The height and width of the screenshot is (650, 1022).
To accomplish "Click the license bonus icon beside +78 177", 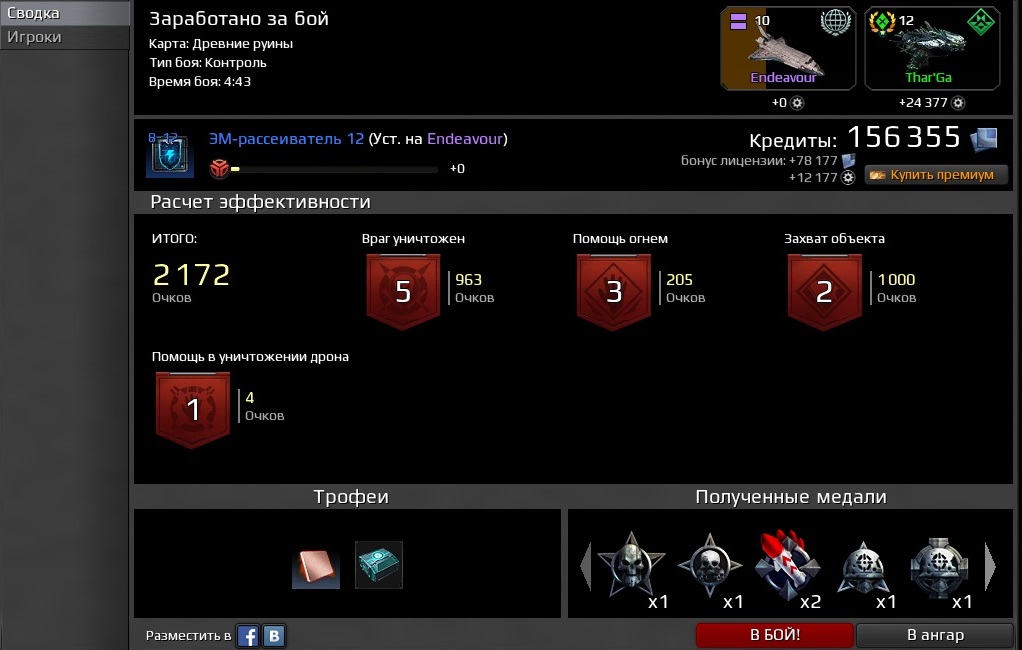I will click(x=848, y=160).
